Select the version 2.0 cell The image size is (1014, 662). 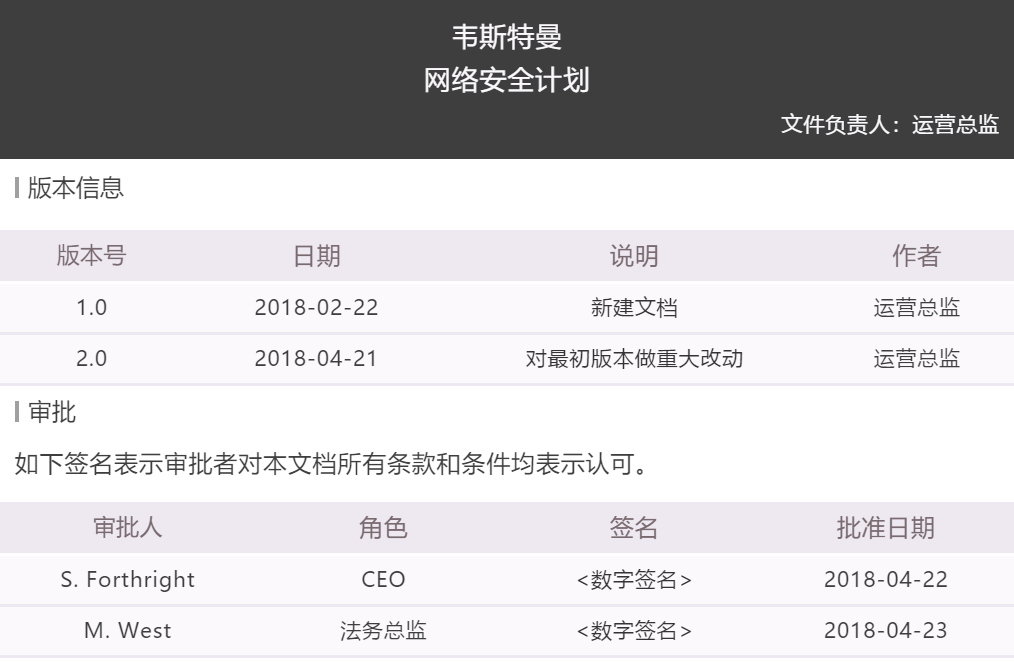pos(91,360)
